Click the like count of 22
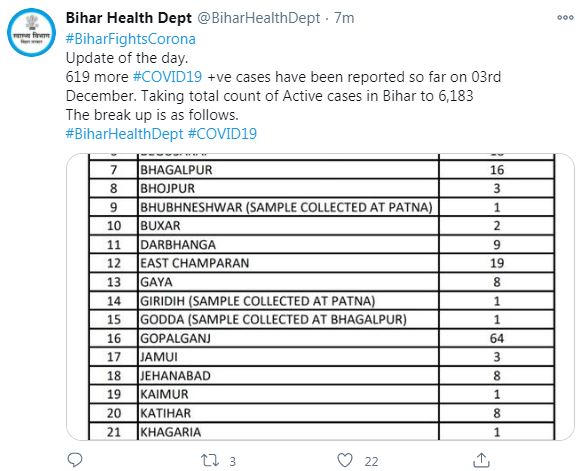 click(371, 461)
